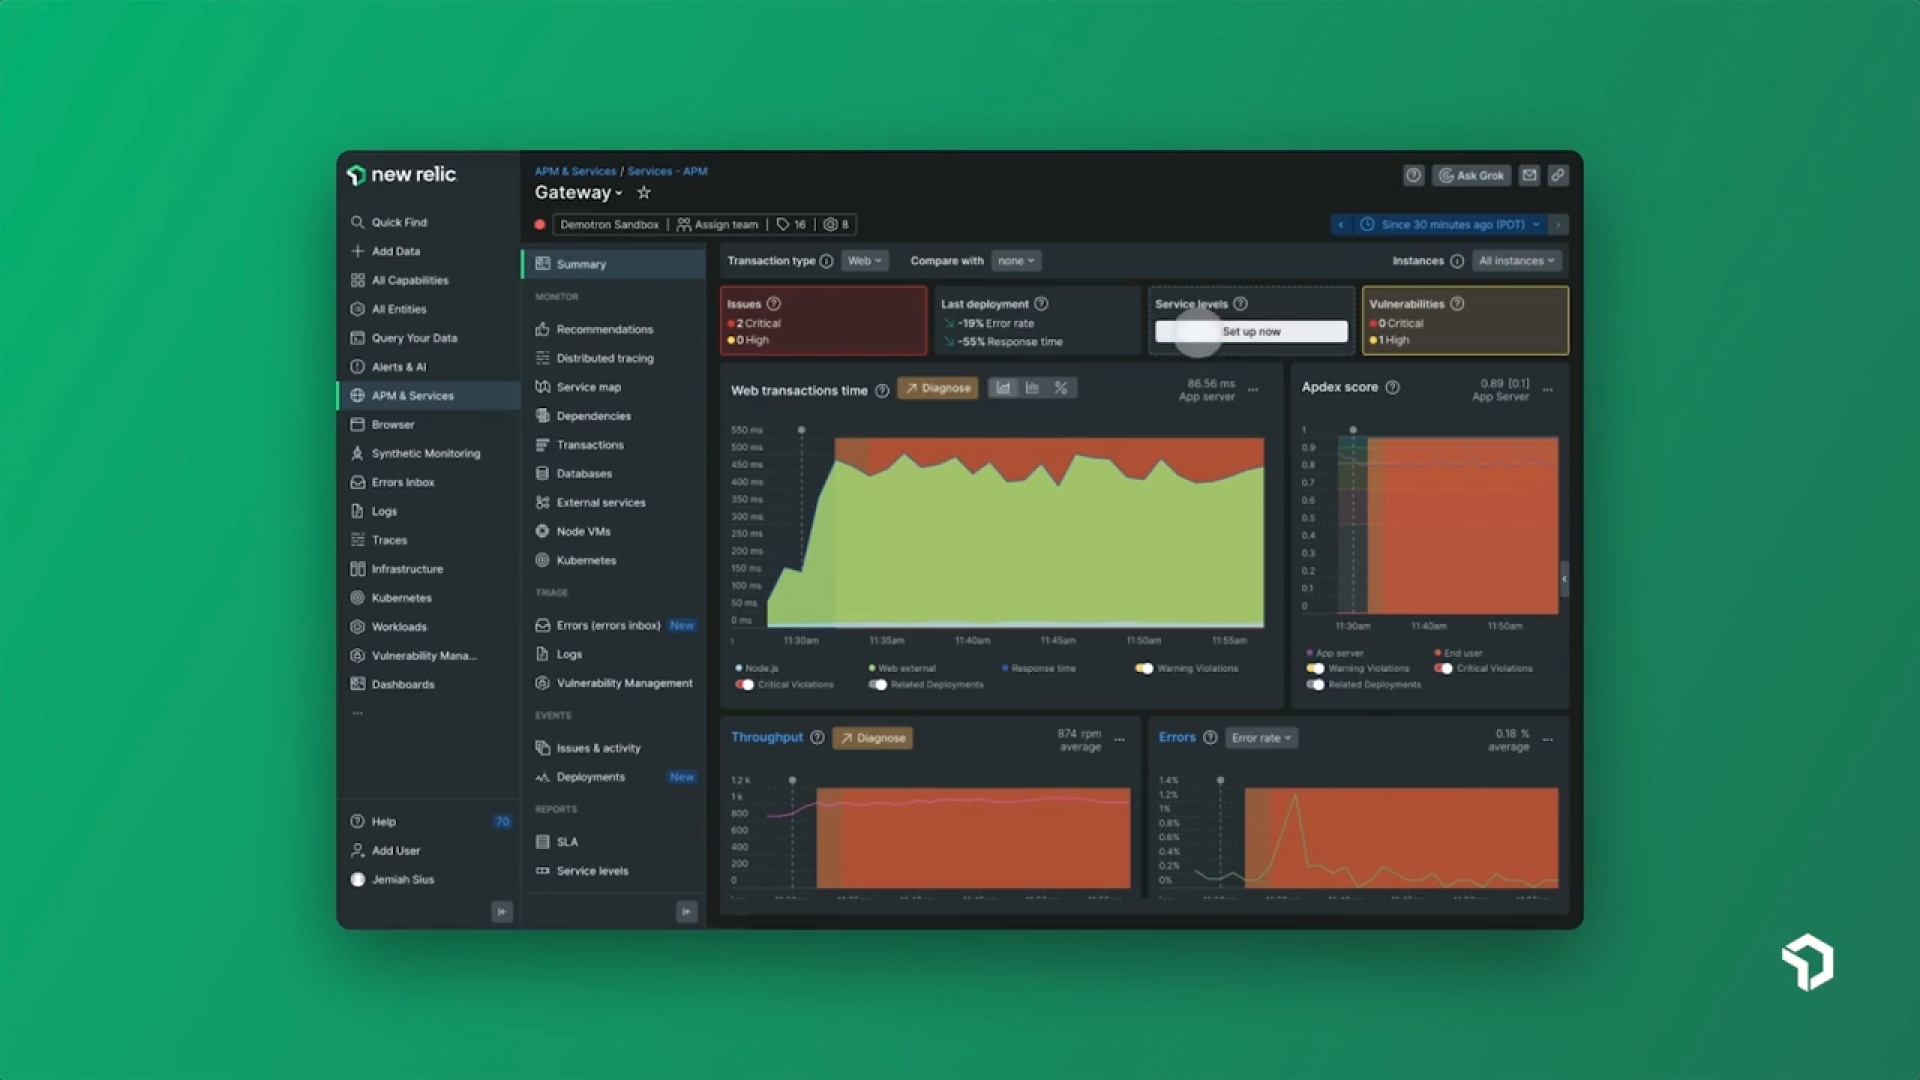
Task: Click the Transaction type info icon
Action: pos(826,261)
